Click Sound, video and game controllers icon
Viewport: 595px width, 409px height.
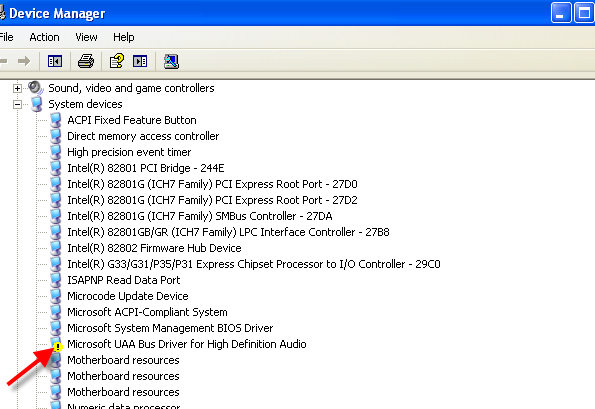(x=36, y=88)
